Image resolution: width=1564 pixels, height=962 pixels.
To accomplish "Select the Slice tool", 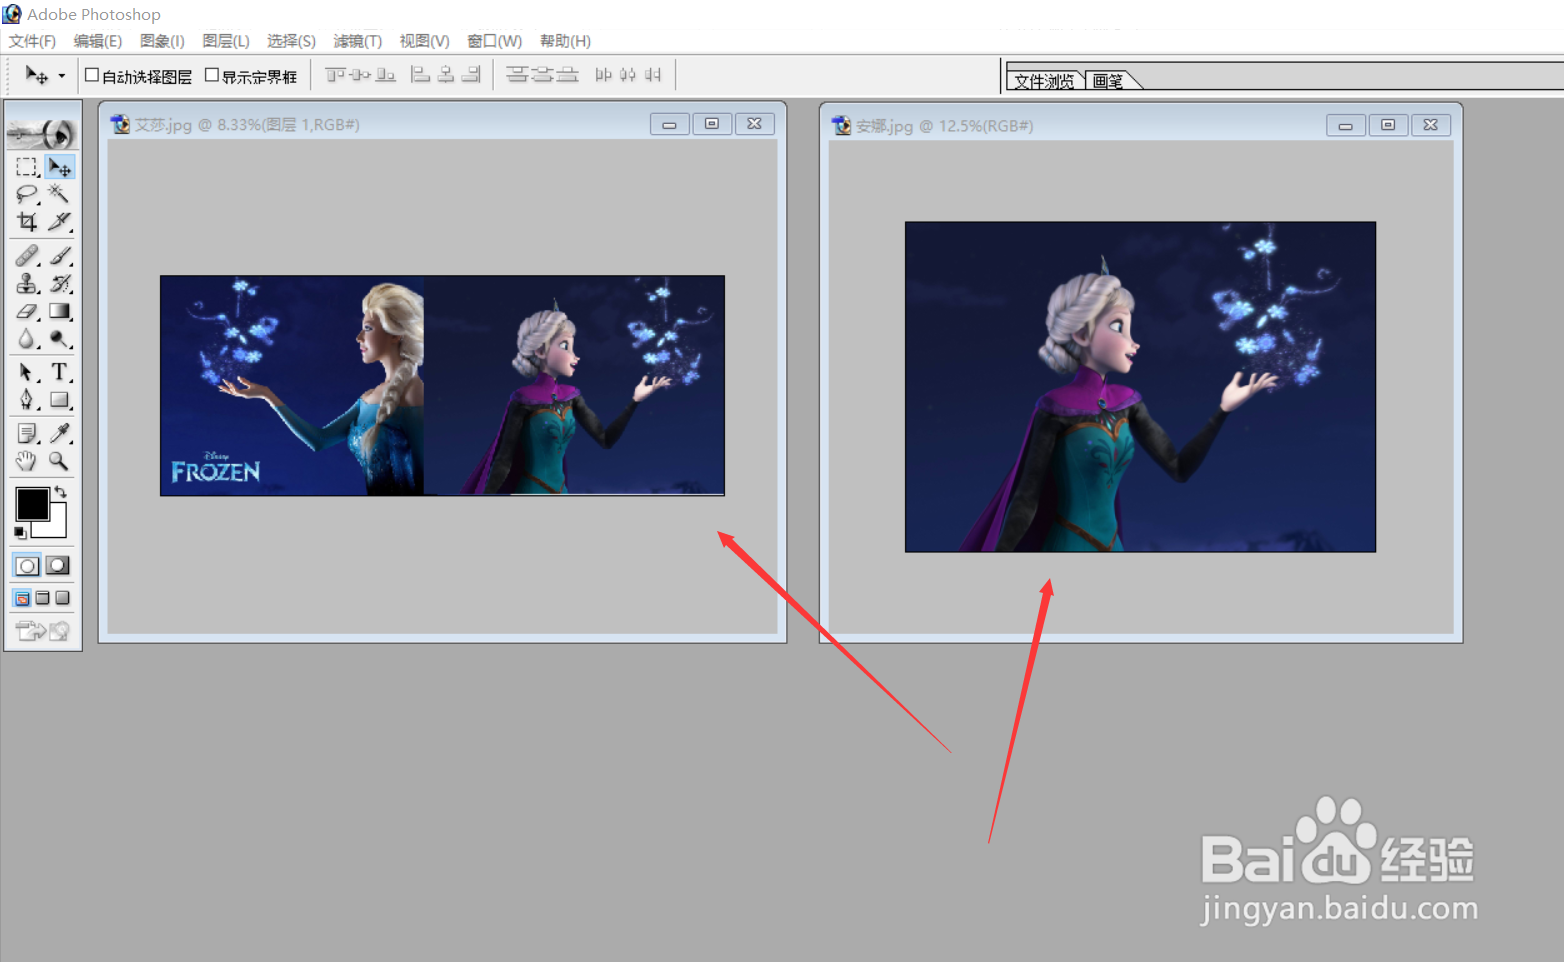I will pyautogui.click(x=60, y=221).
